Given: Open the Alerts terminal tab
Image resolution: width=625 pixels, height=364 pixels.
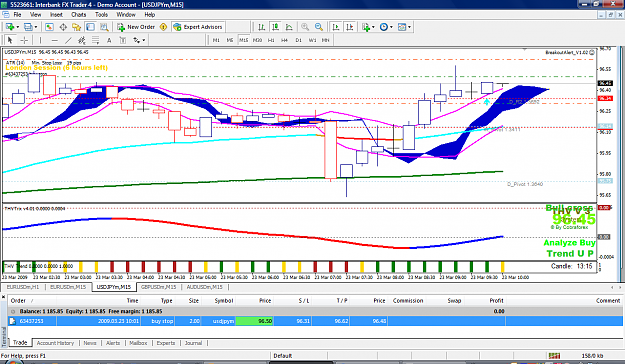Looking at the screenshot, I should pos(113,343).
